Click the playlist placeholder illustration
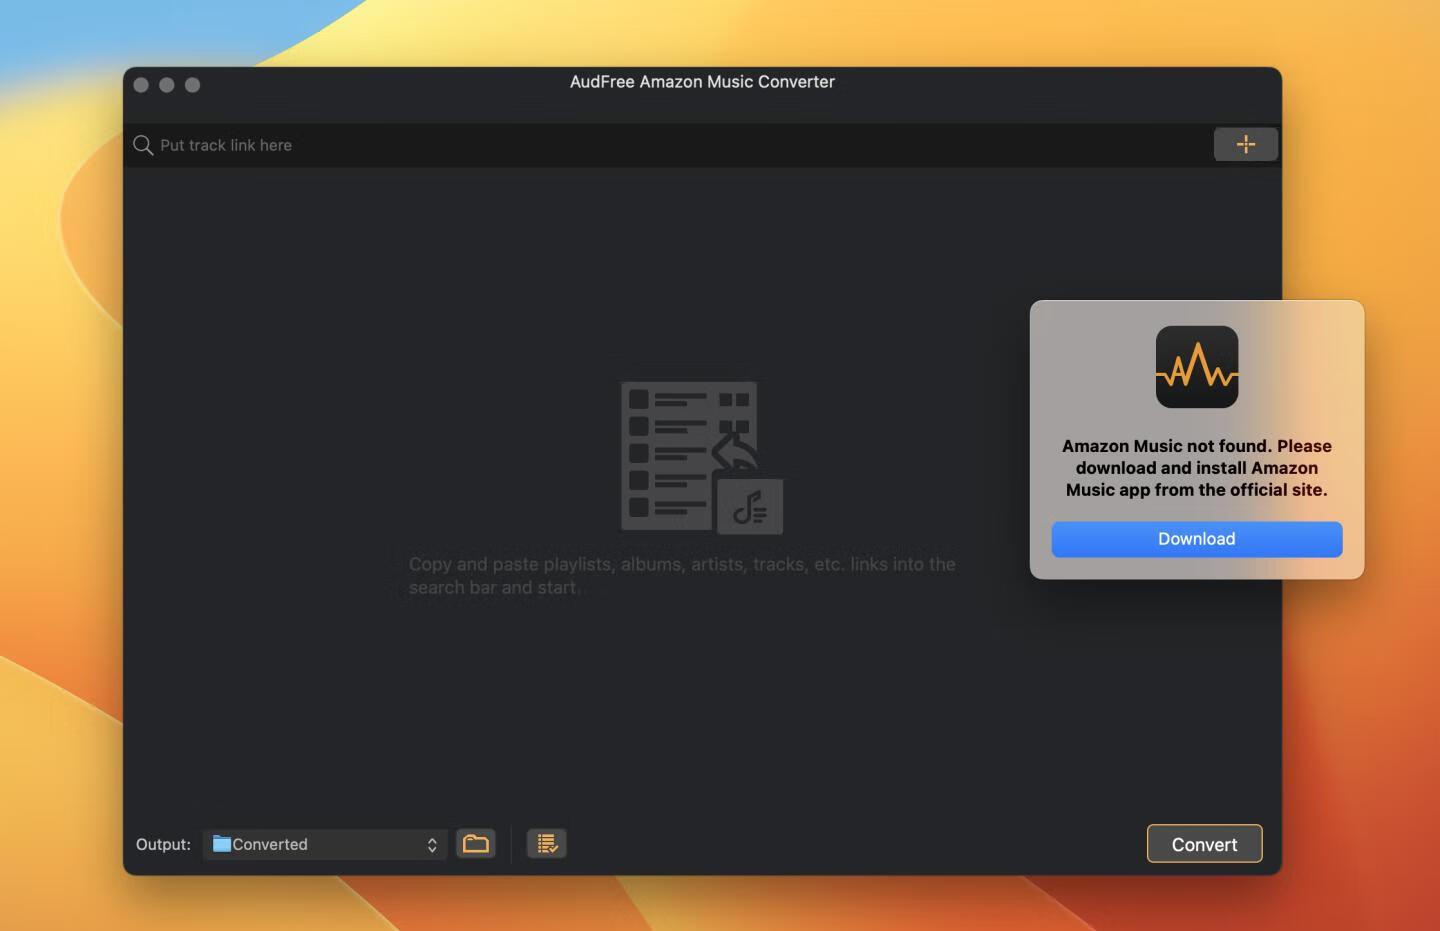1440x931 pixels. click(x=690, y=455)
